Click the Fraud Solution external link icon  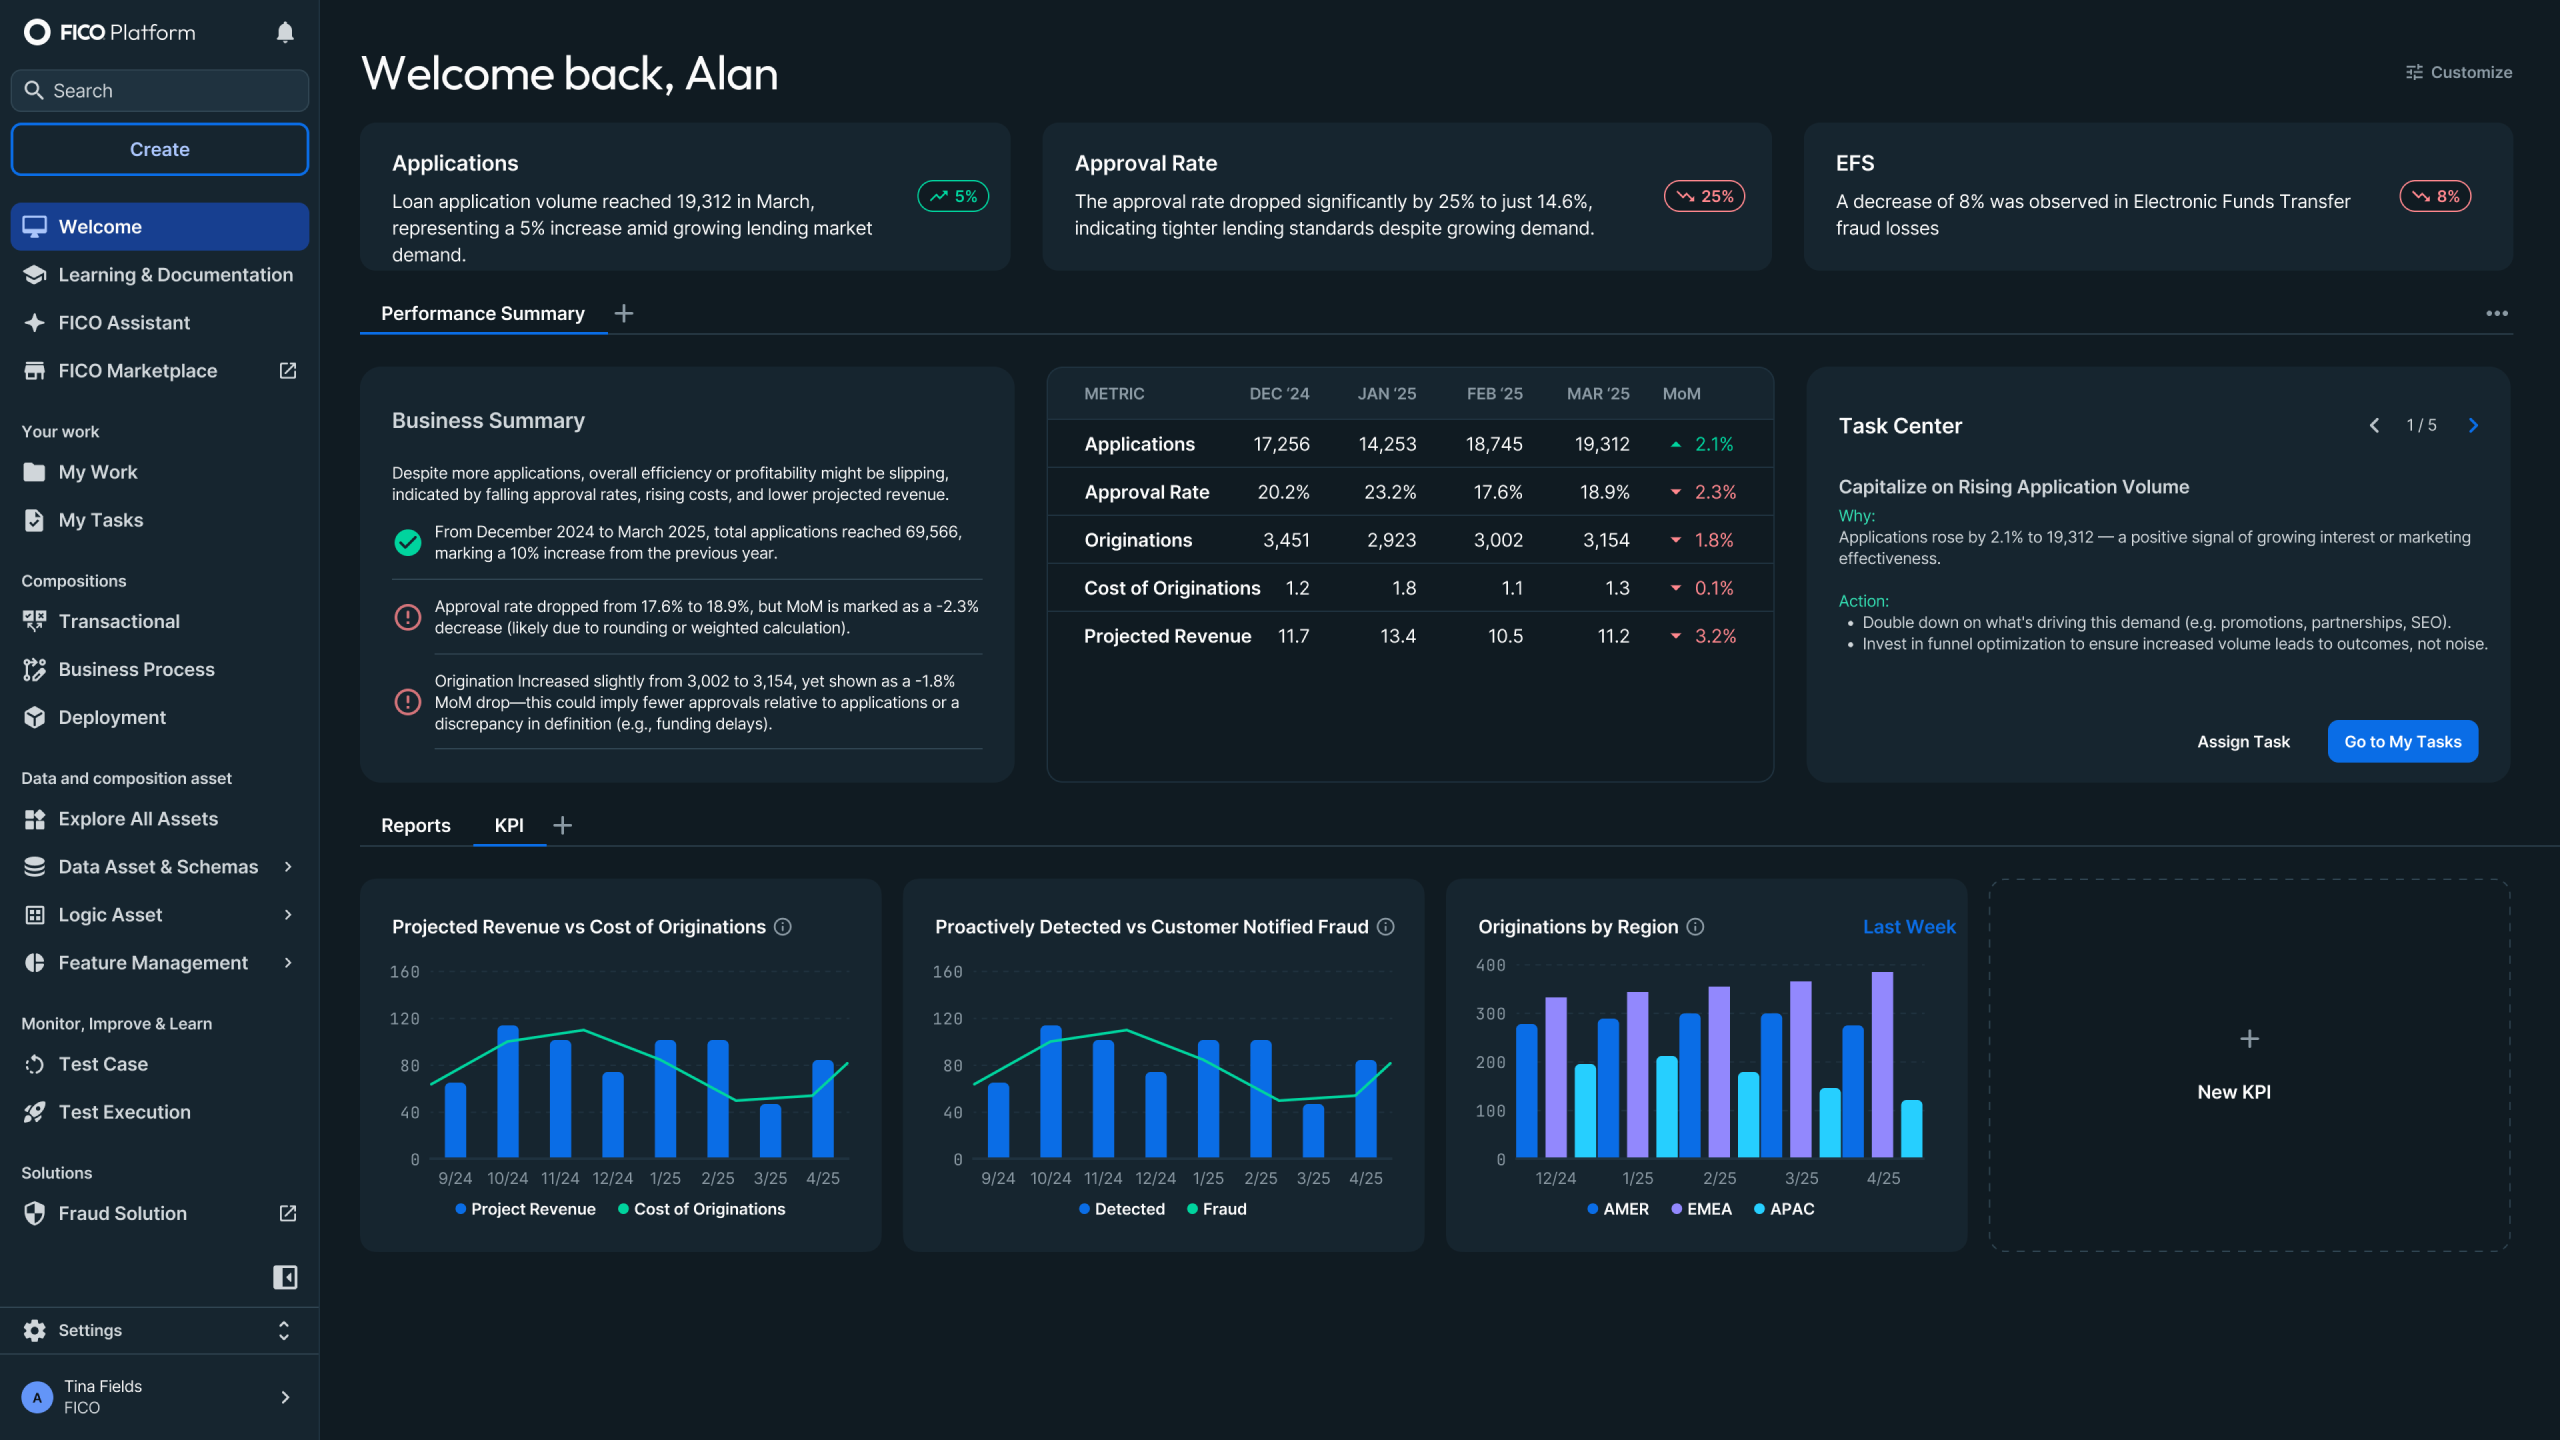point(288,1213)
